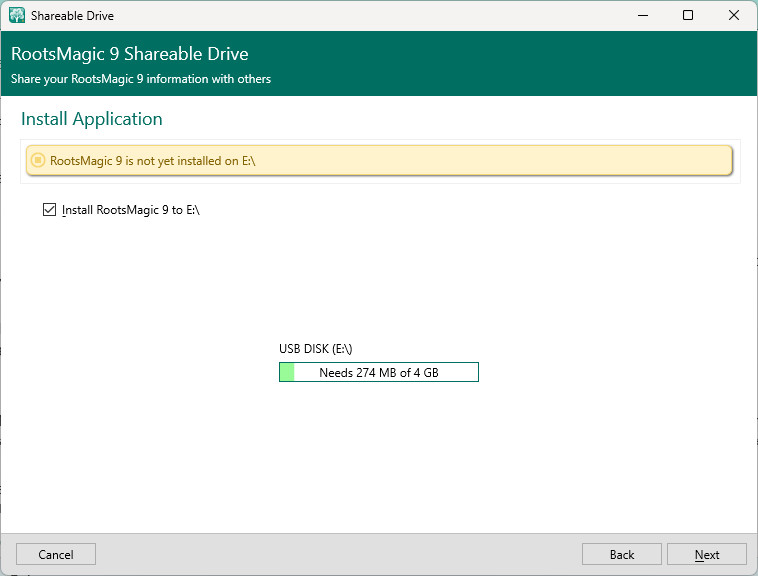The image size is (758, 576).
Task: Close the Shareable Drive window
Action: [734, 16]
